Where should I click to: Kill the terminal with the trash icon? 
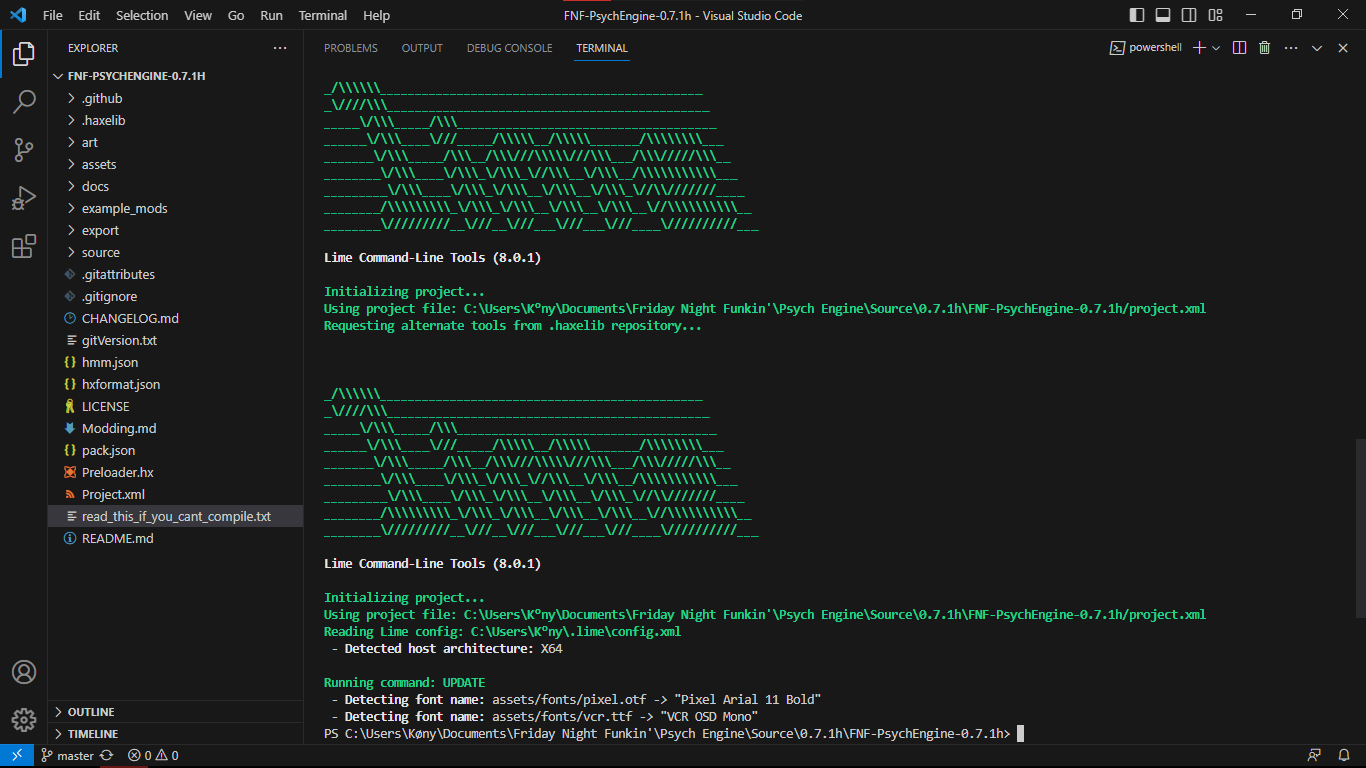[1265, 47]
